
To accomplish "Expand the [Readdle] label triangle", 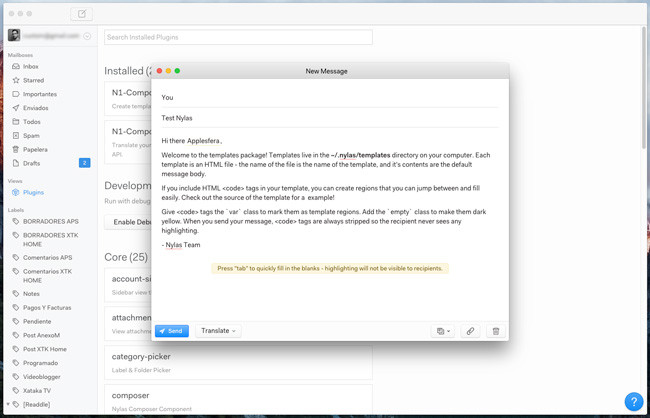I will pos(8,404).
